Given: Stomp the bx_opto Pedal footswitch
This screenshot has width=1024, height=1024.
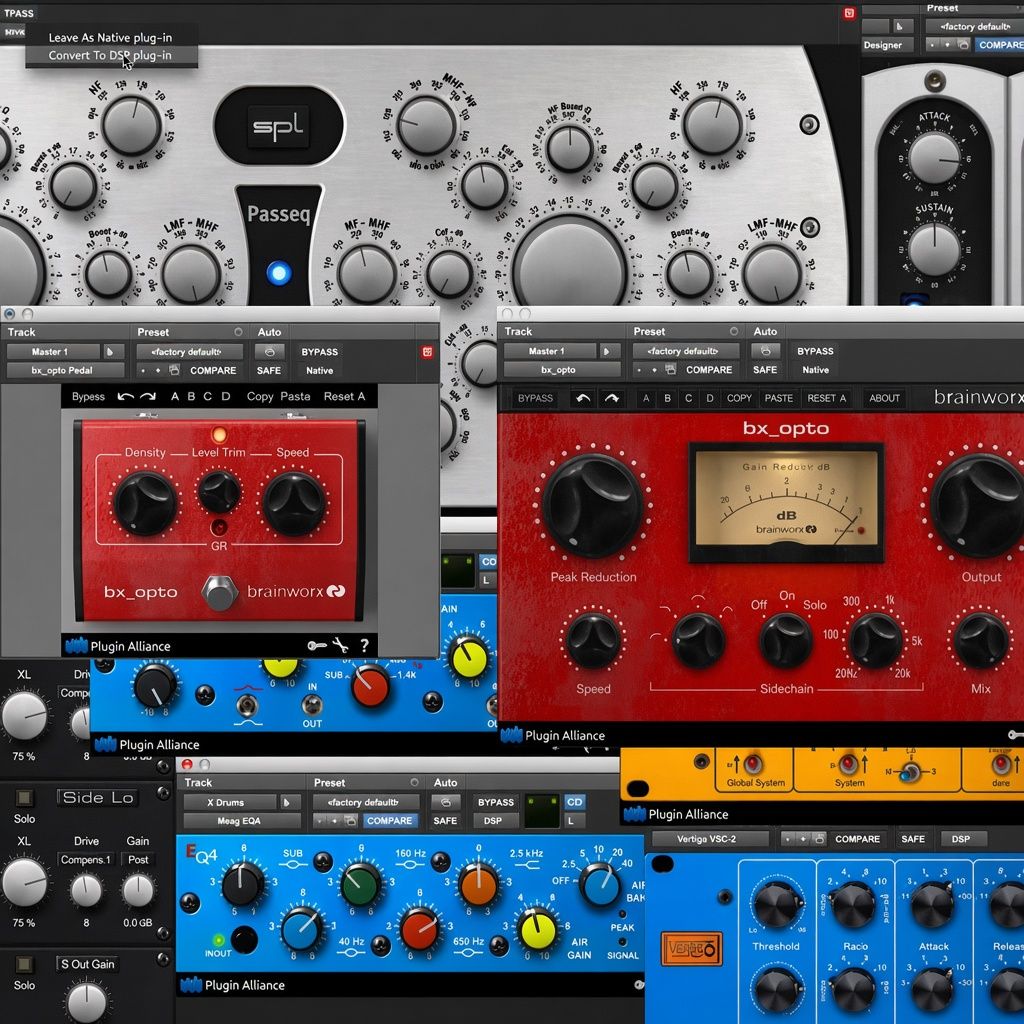Looking at the screenshot, I should tap(219, 592).
